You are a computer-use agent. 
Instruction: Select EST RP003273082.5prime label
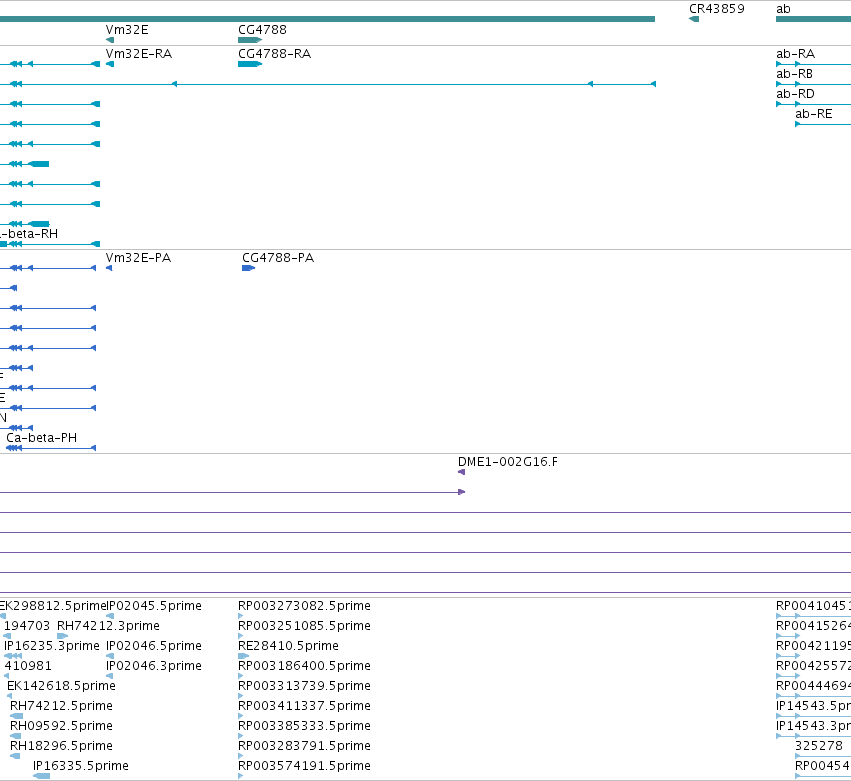[x=304, y=606]
